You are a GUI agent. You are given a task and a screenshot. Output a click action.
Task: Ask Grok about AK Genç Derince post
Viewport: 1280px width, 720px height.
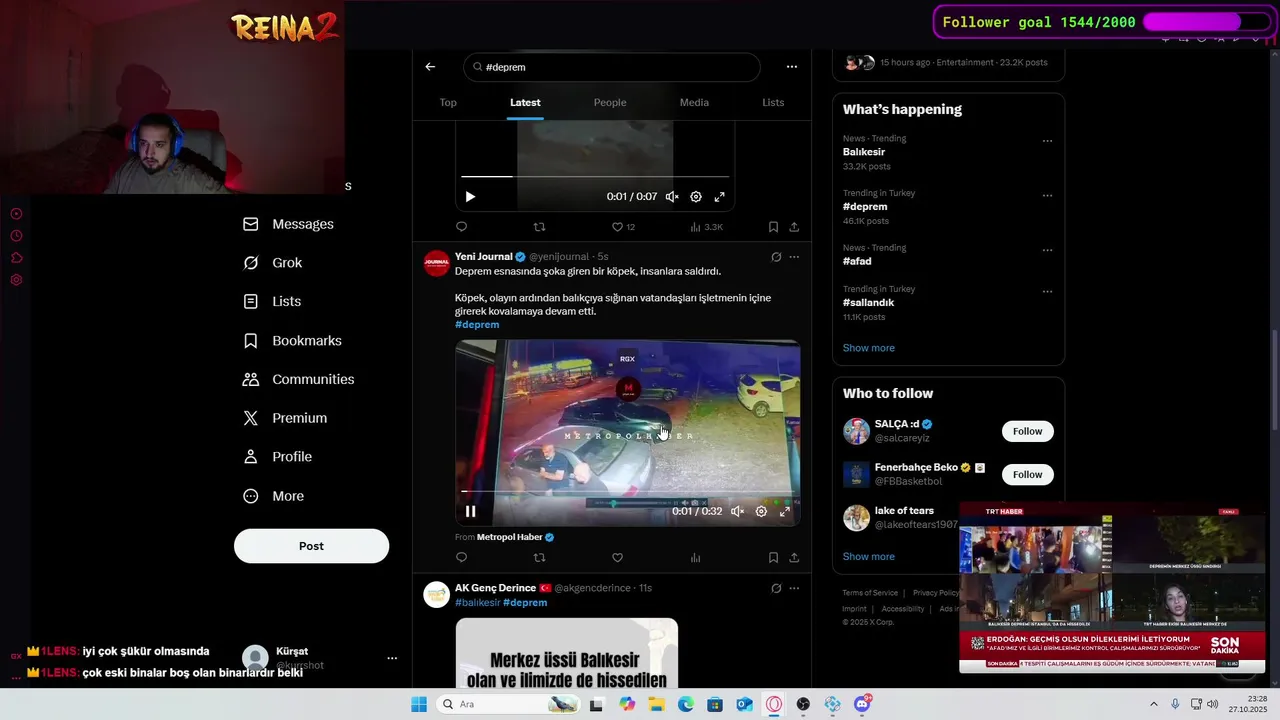click(776, 588)
